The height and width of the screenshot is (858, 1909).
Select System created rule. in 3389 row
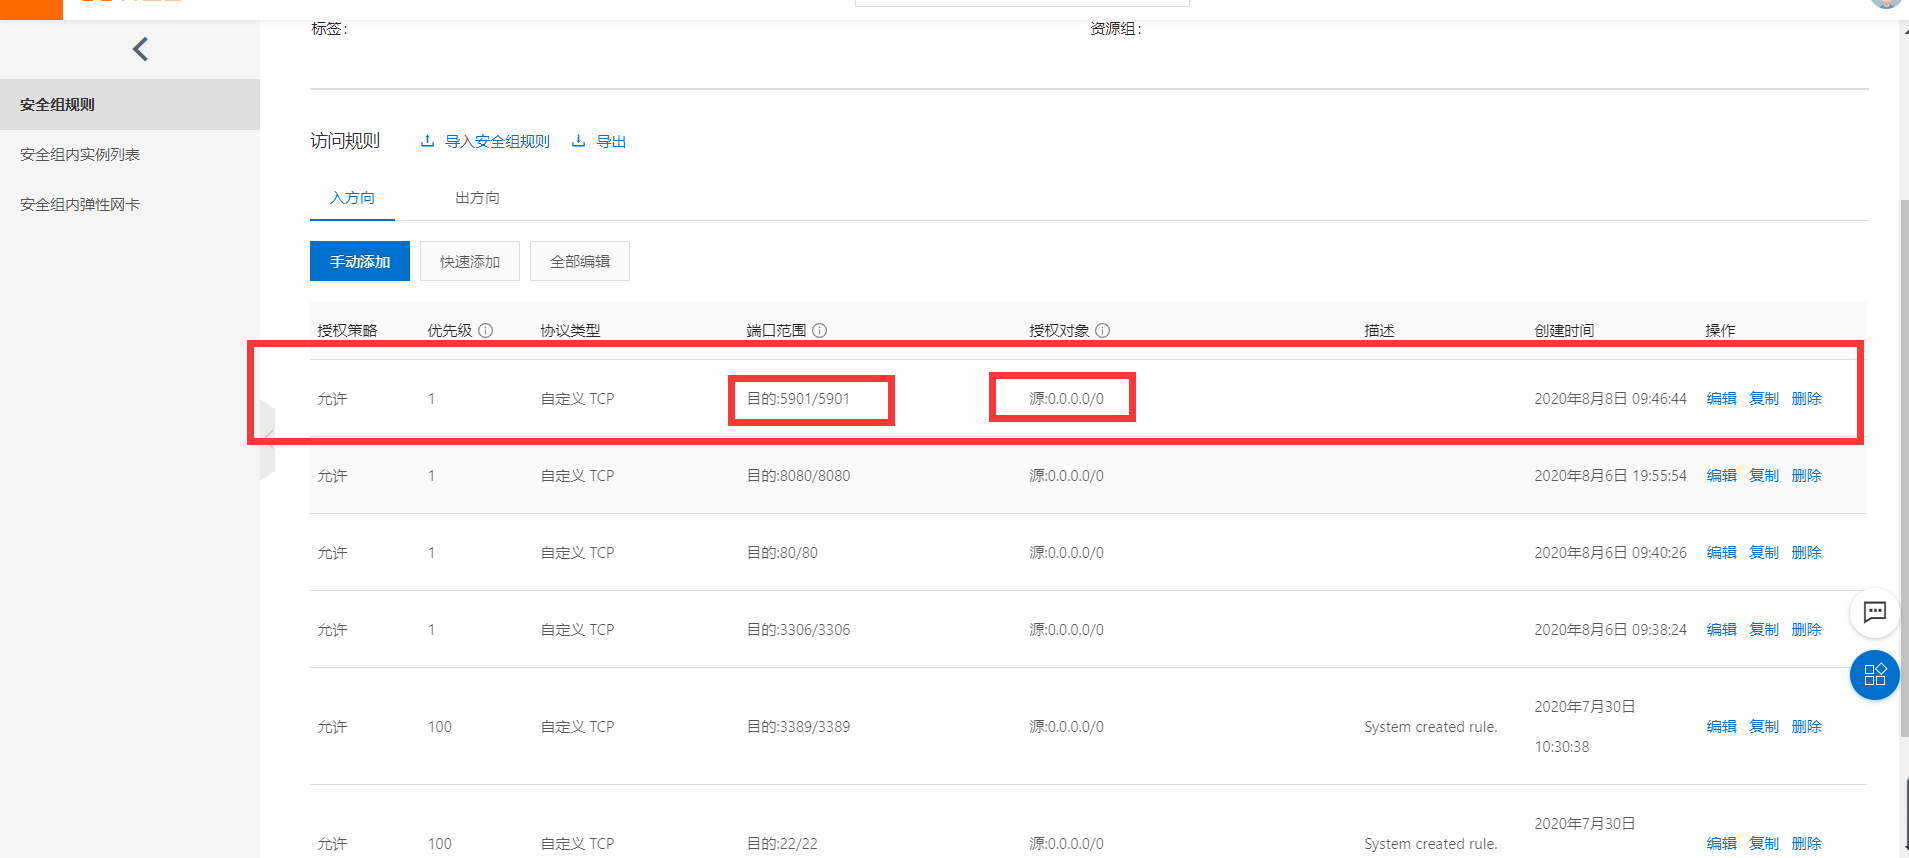(1430, 727)
